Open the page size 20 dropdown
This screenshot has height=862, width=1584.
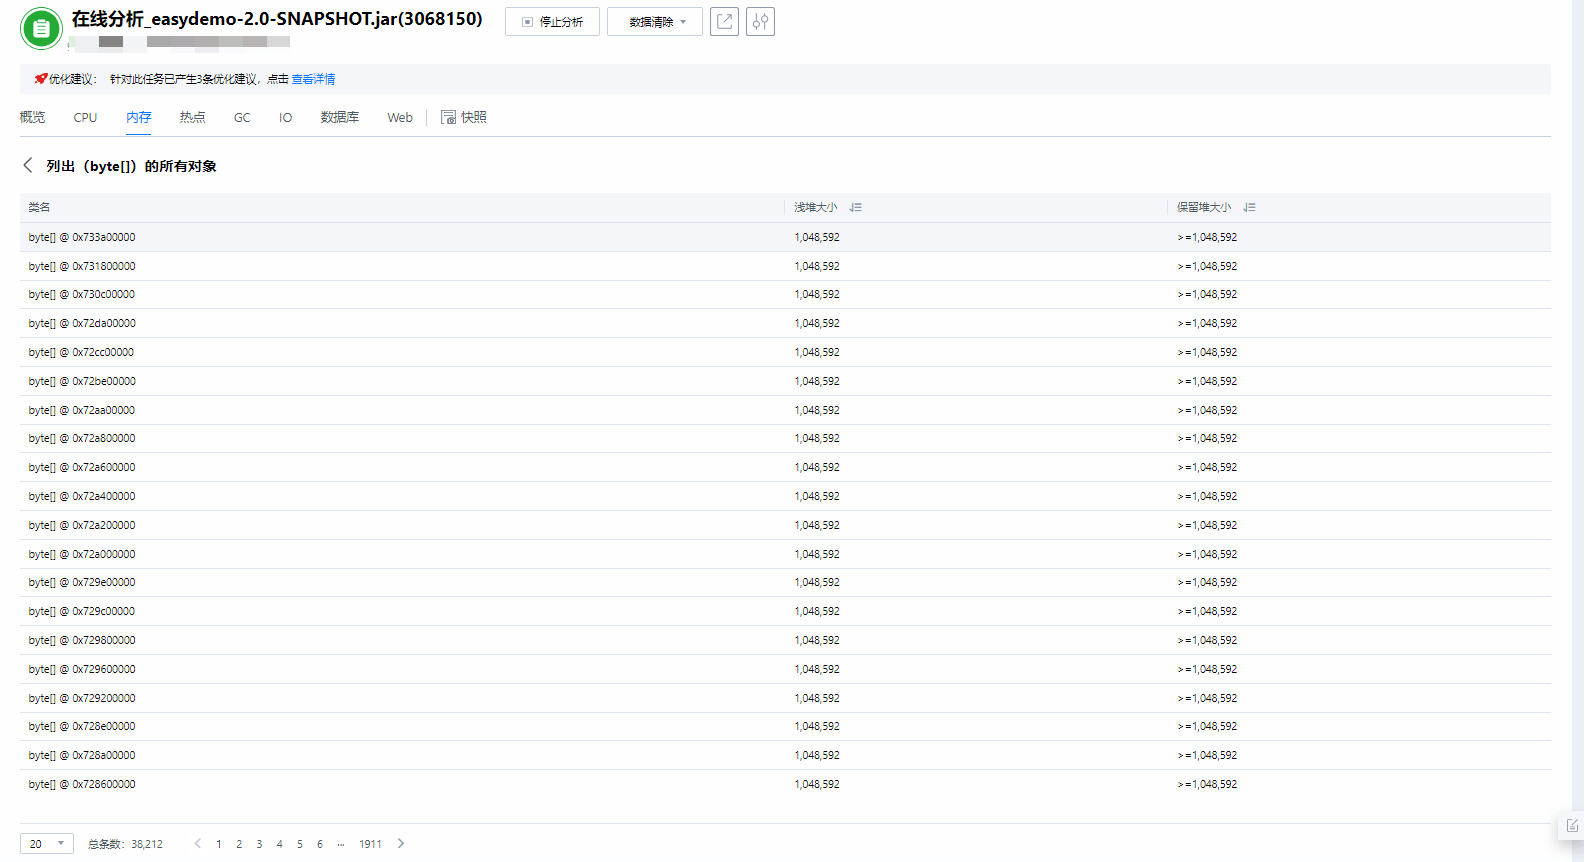point(47,844)
